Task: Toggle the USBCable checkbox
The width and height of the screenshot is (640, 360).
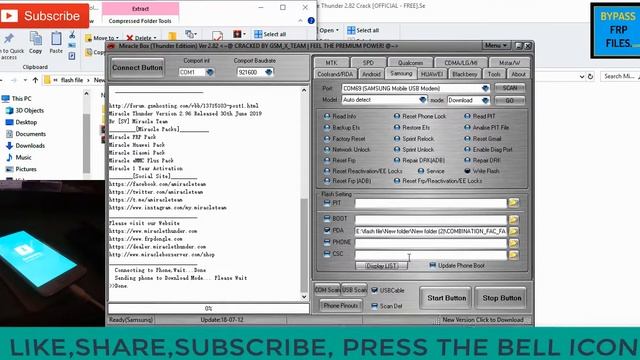Action: pyautogui.click(x=374, y=290)
